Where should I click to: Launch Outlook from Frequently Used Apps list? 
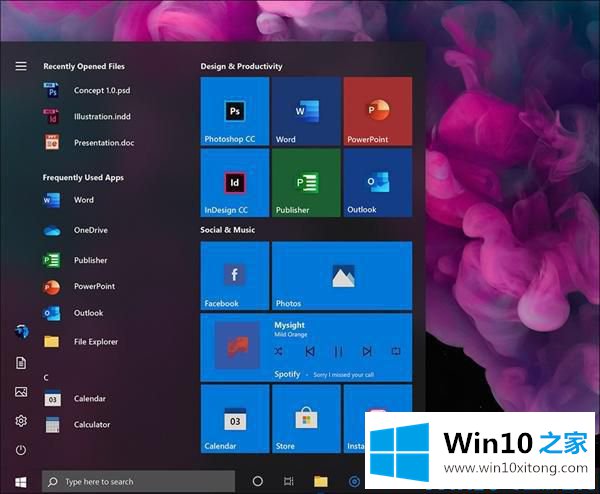(x=73, y=313)
